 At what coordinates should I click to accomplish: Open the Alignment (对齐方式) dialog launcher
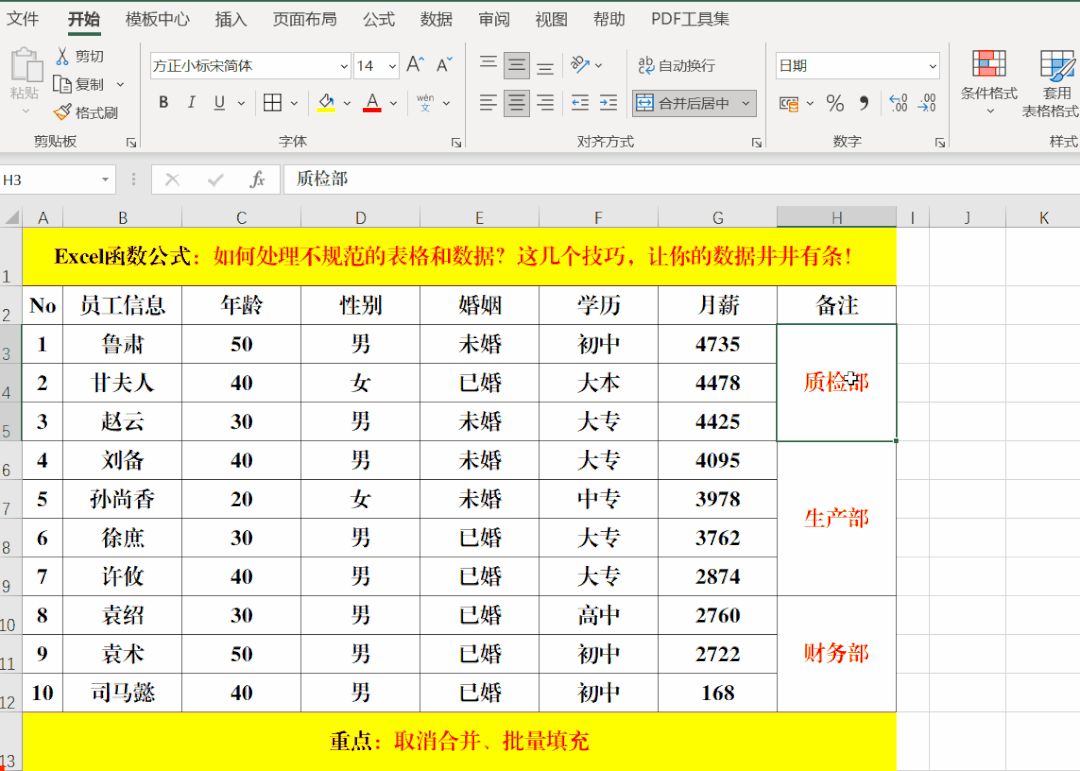pyautogui.click(x=756, y=143)
